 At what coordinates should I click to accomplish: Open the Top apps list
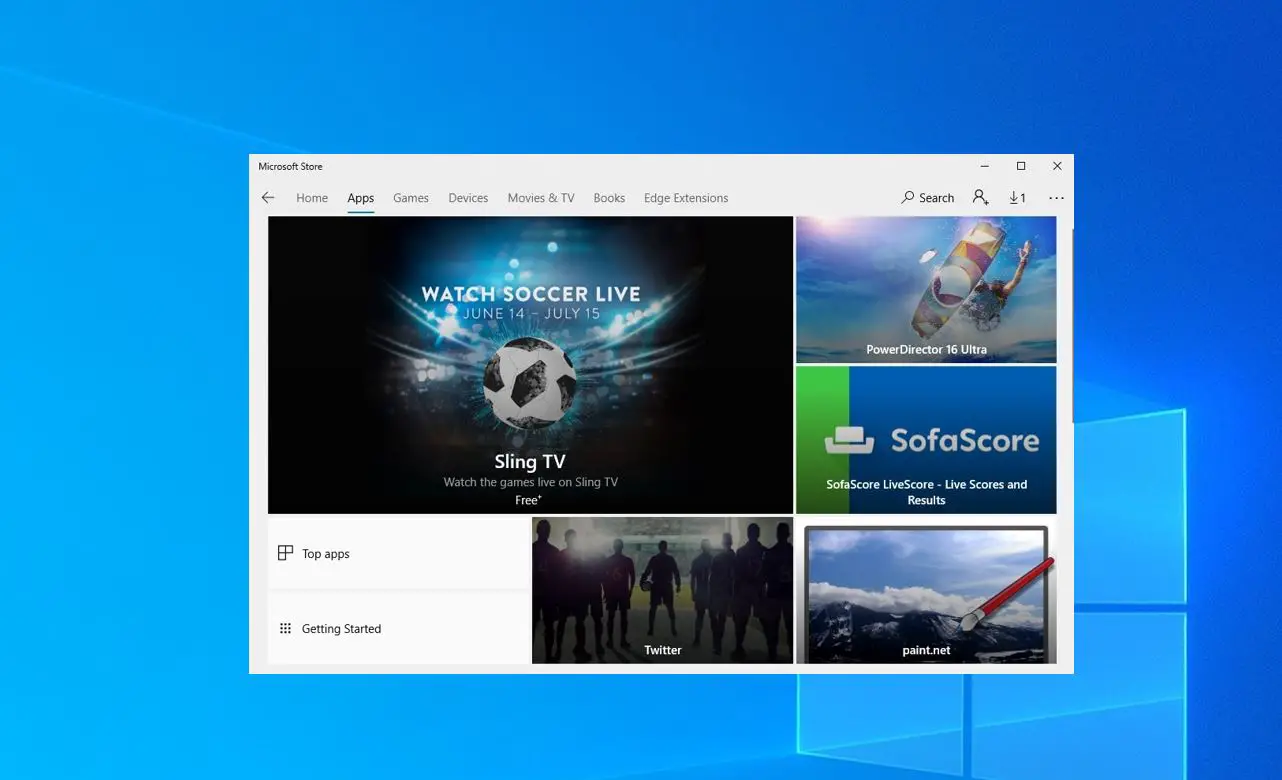[398, 553]
